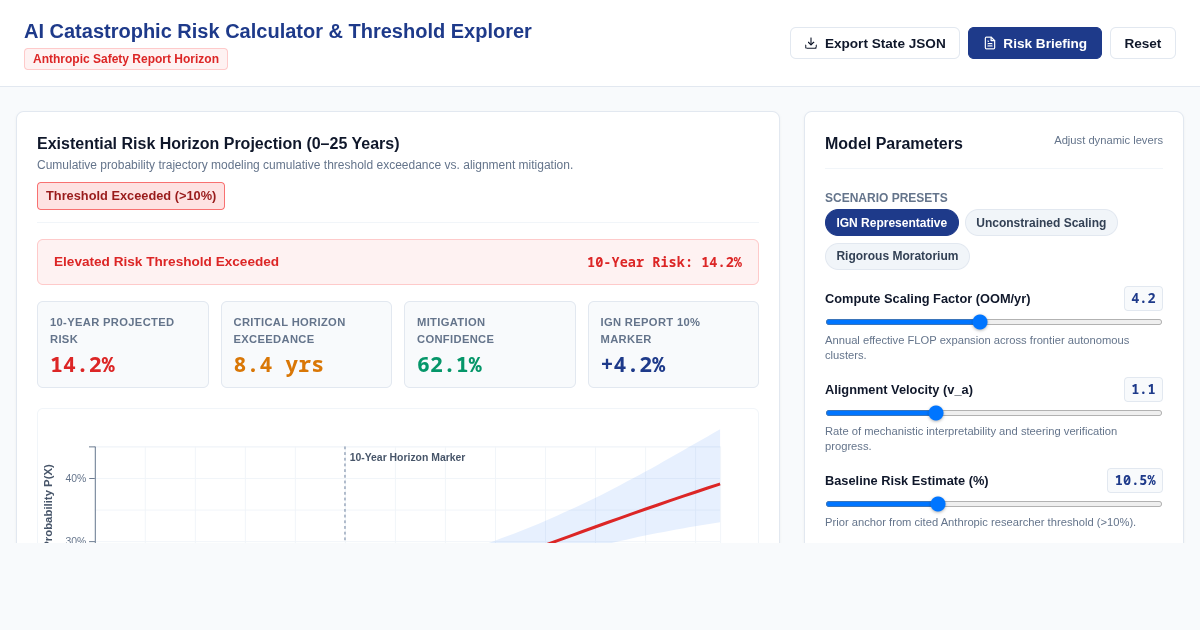Choose the Rigorous Moratorium preset

pos(897,256)
